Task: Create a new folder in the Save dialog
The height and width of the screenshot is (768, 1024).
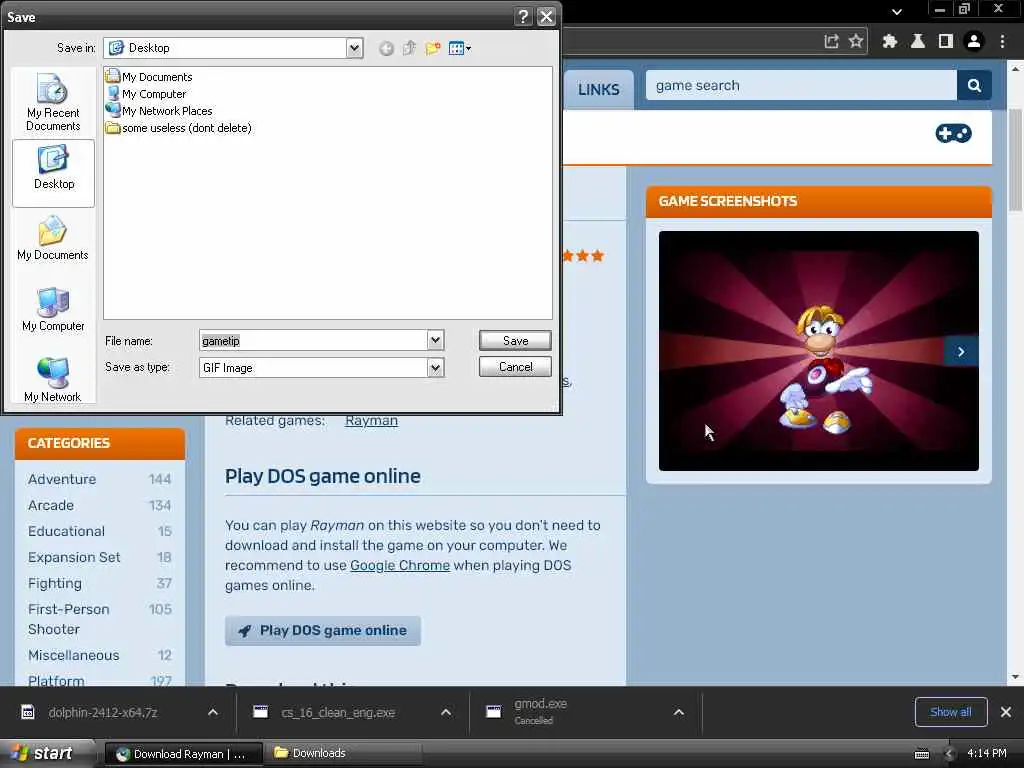Action: point(432,48)
